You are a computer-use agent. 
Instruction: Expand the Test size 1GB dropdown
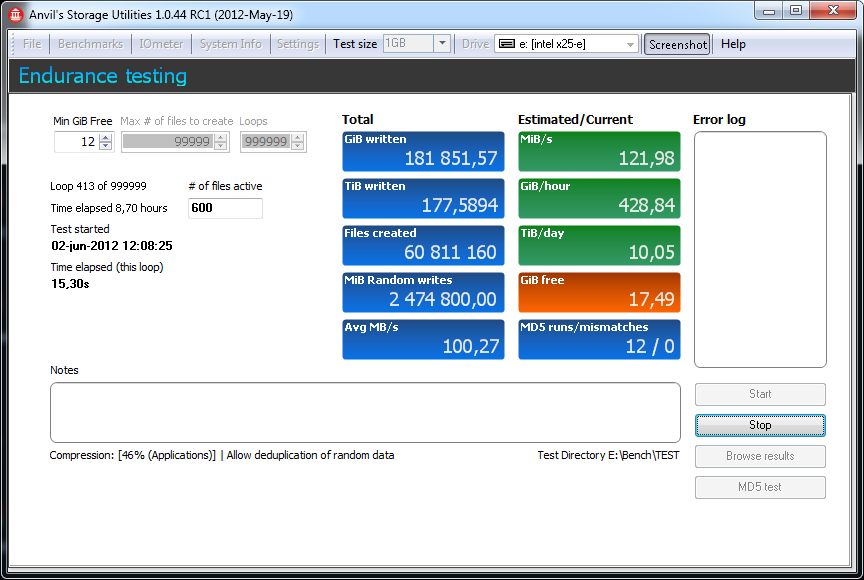pos(442,44)
